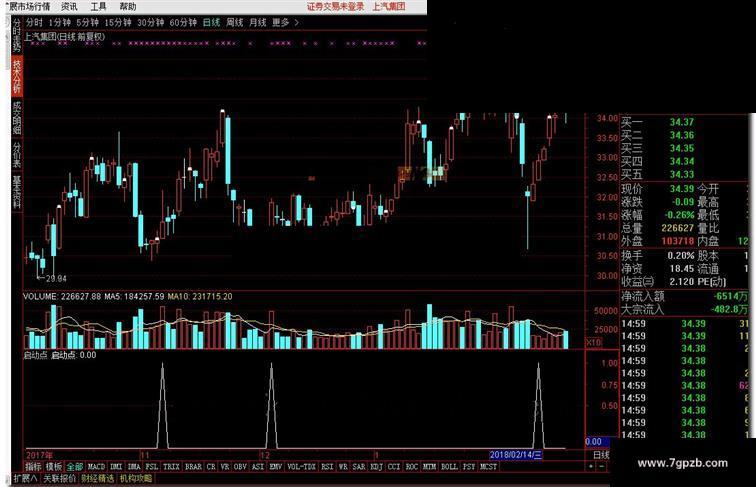Click the 2018/02/14 date marker
The height and width of the screenshot is (487, 756).
coord(516,454)
